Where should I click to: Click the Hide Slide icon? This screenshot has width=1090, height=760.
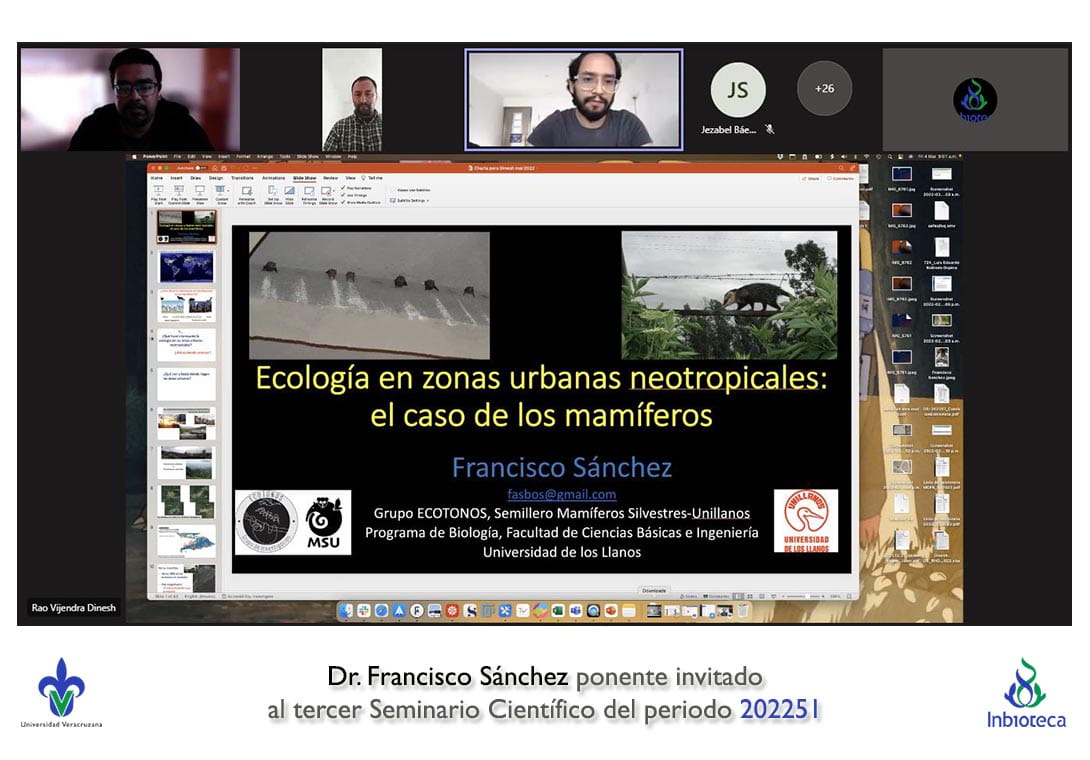[289, 191]
